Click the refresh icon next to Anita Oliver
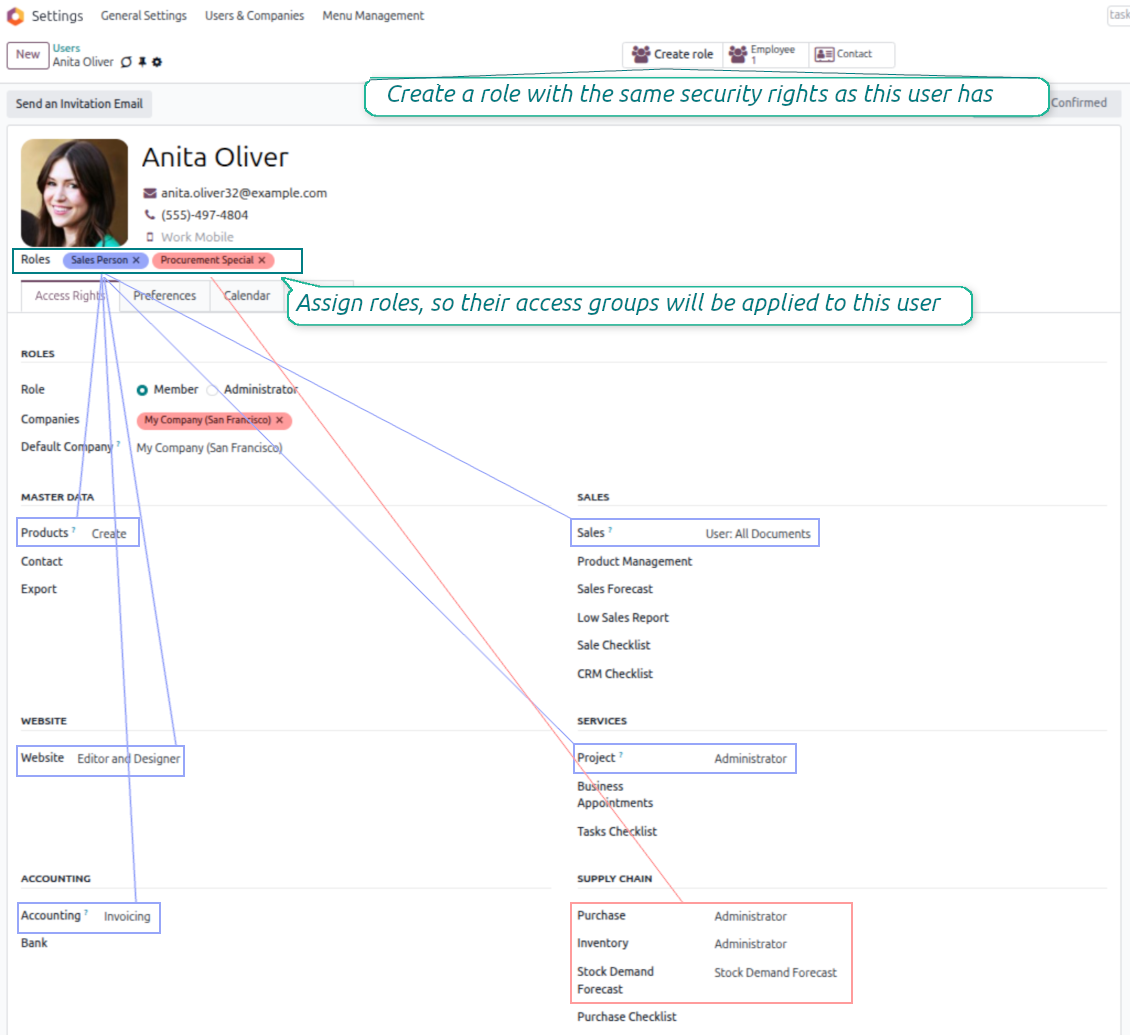 126,62
